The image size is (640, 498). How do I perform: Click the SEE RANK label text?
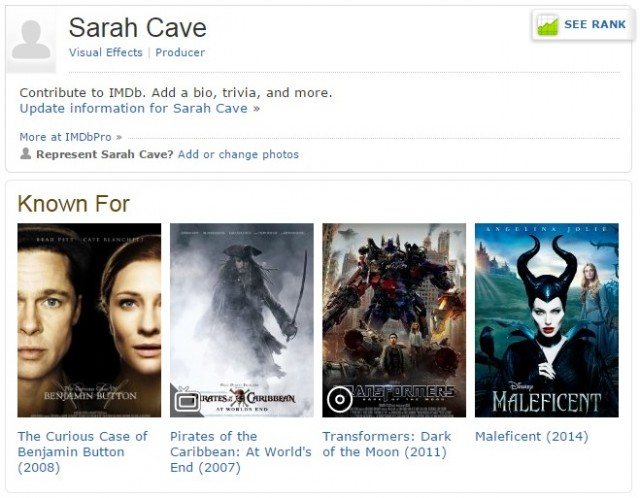coord(595,24)
